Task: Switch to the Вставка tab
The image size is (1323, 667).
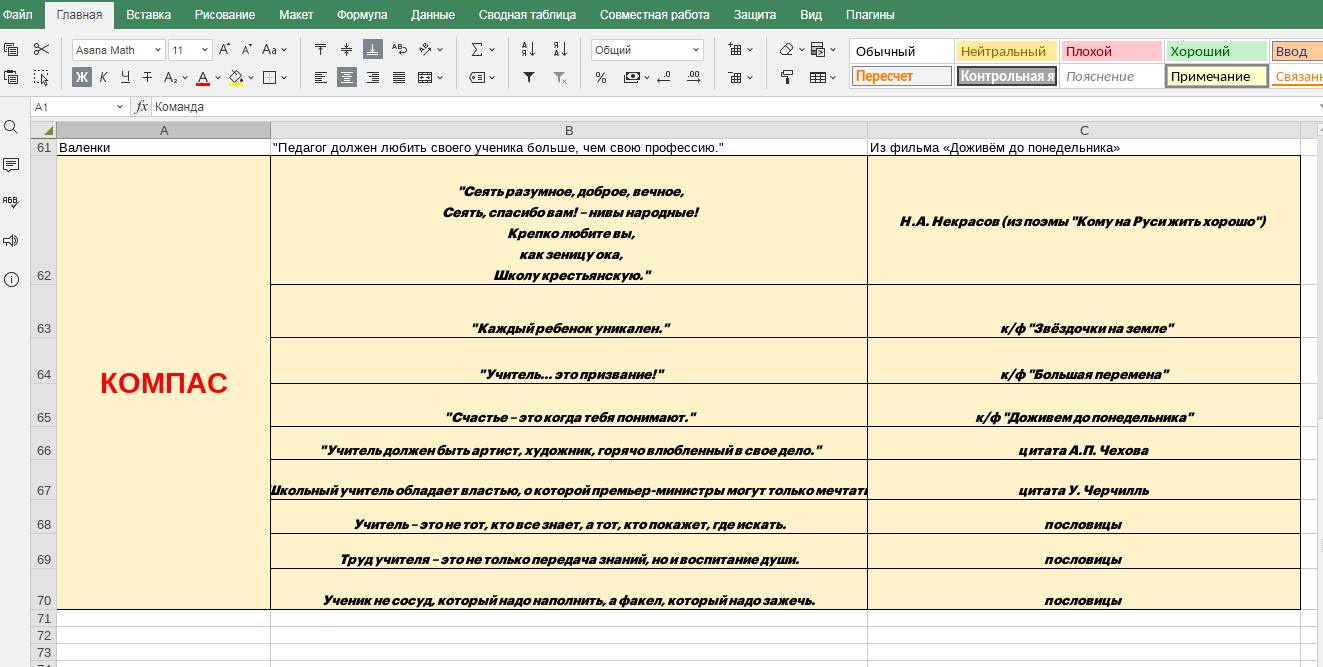Action: pyautogui.click(x=148, y=15)
